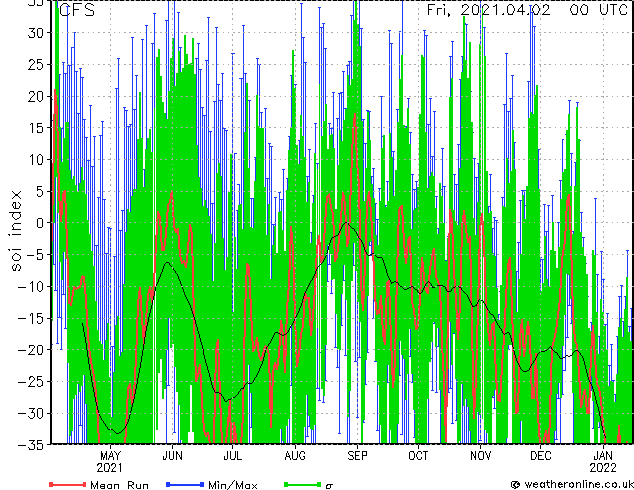Click the y-axis value 25
Screen dimensions: 634x490
[x=36, y=64]
